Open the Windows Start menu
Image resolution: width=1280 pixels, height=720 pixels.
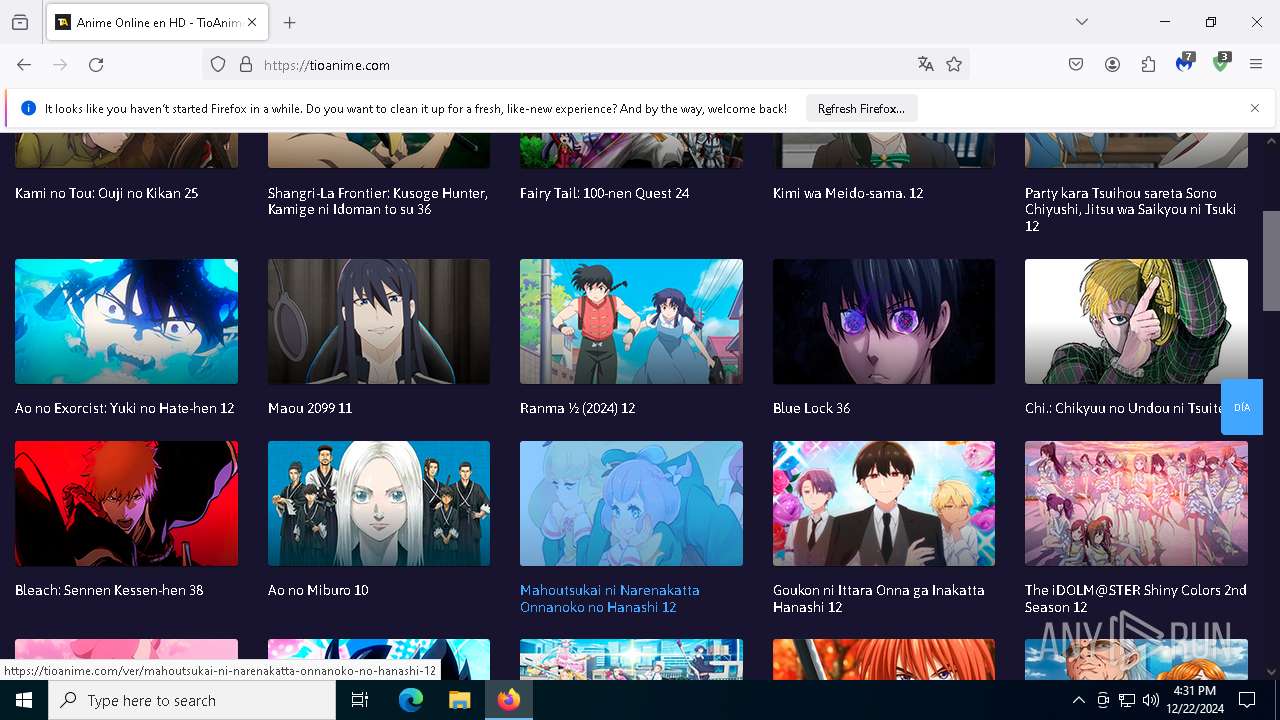point(24,700)
